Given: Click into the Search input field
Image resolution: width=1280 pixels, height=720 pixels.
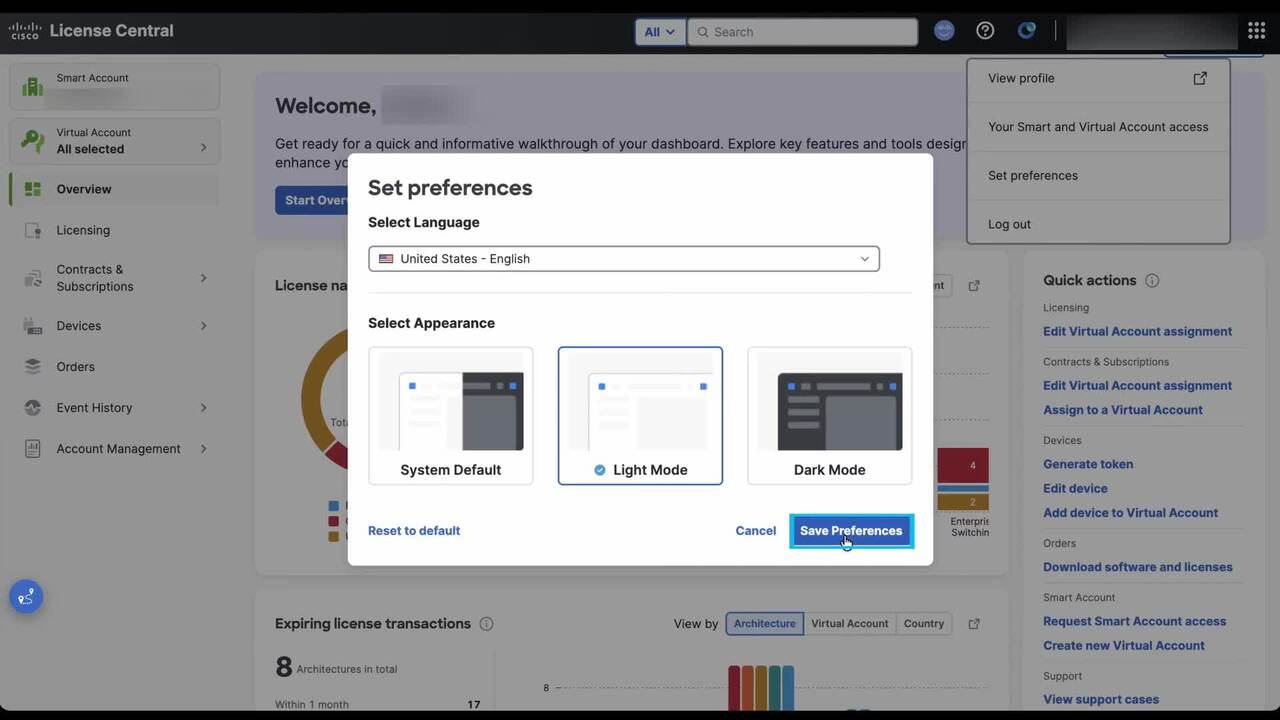Looking at the screenshot, I should coord(810,32).
